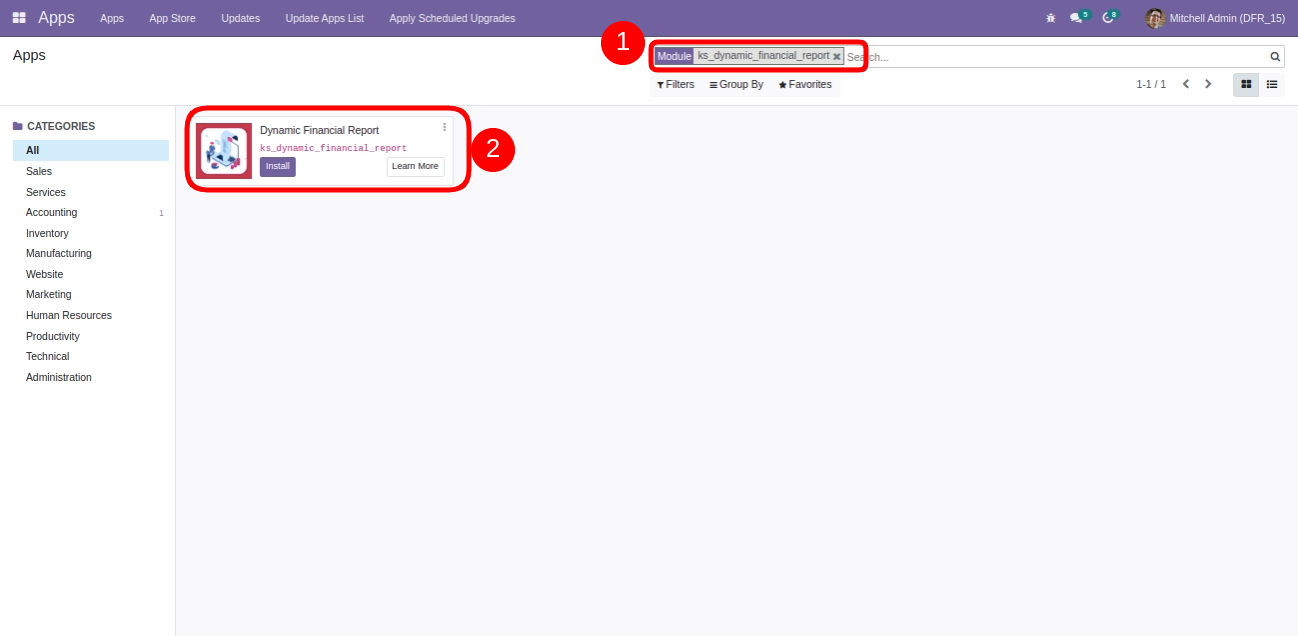Go to the previous page arrow
1298x636 pixels.
1186,85
